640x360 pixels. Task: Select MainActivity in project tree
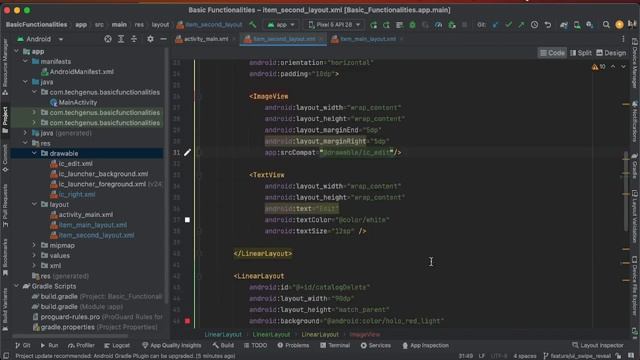pos(73,102)
